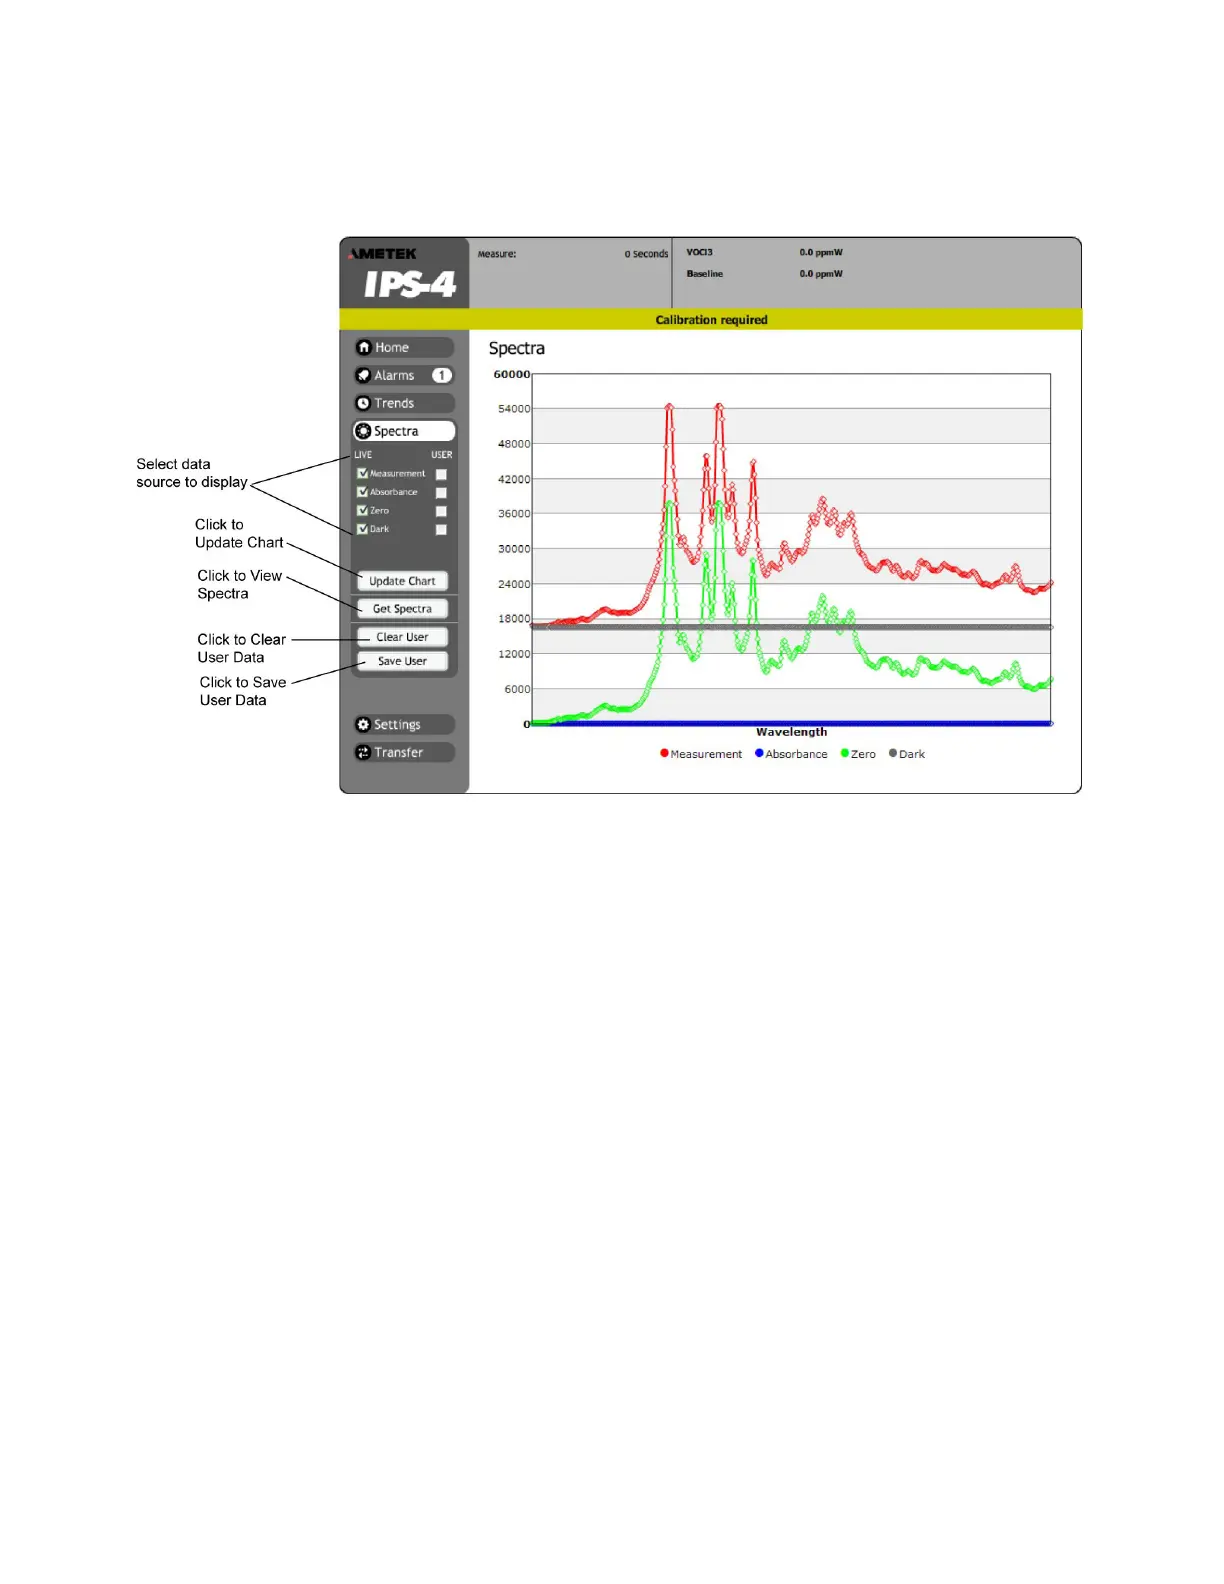This screenshot has height=1584, width=1224.
Task: Open the Home page in sidebar
Action: (404, 347)
